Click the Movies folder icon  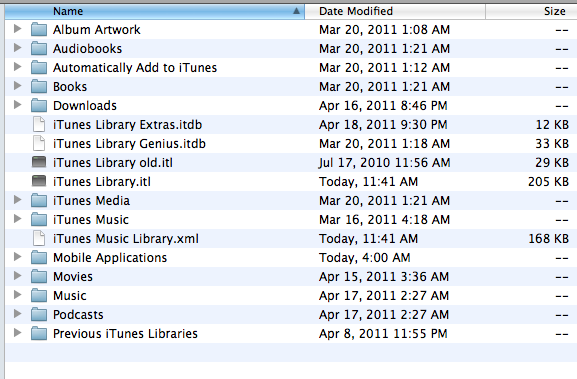pos(39,277)
